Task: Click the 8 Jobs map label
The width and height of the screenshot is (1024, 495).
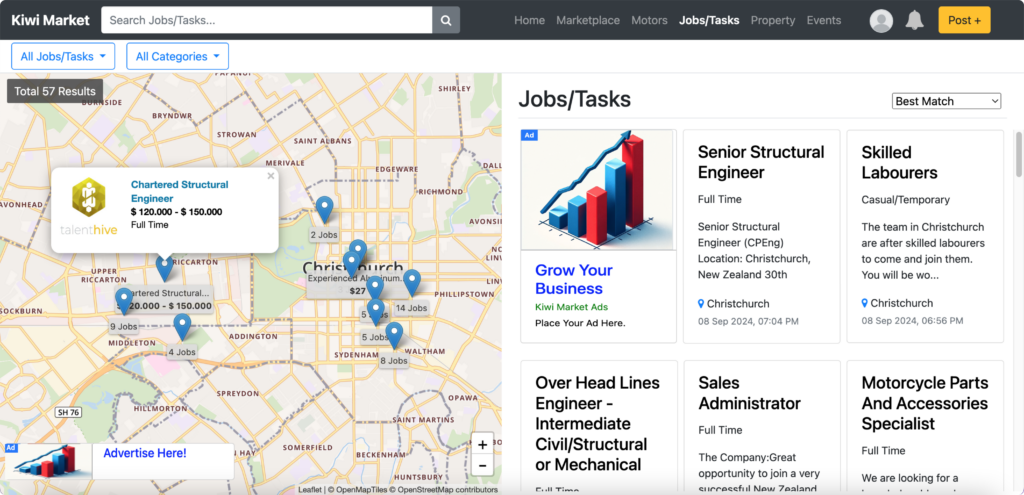Action: [x=394, y=360]
